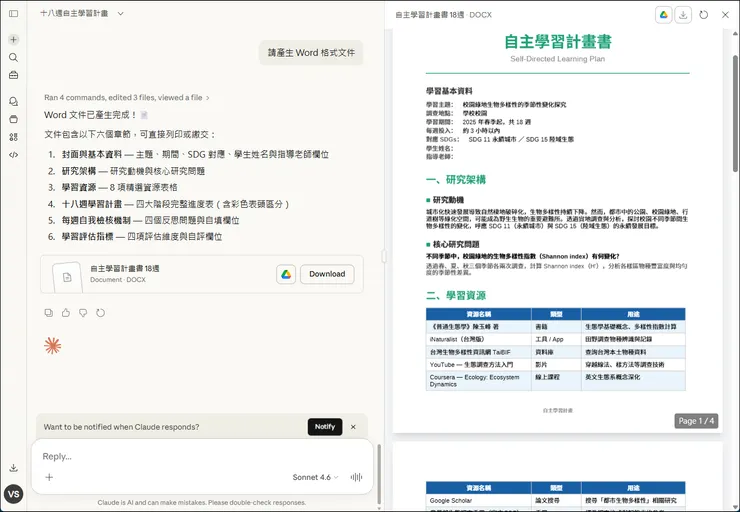Open the projects icon in sidebar
The image size is (740, 512).
[13, 119]
